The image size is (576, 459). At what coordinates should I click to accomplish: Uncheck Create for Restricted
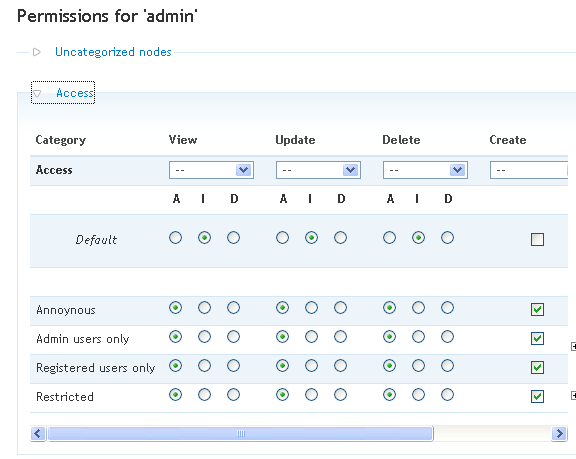537,396
